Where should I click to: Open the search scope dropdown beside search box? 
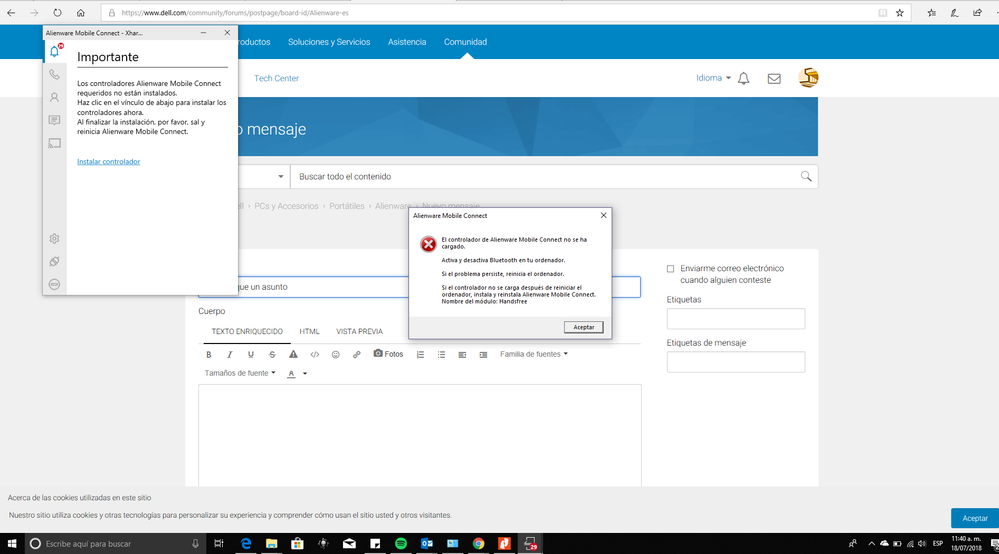280,176
